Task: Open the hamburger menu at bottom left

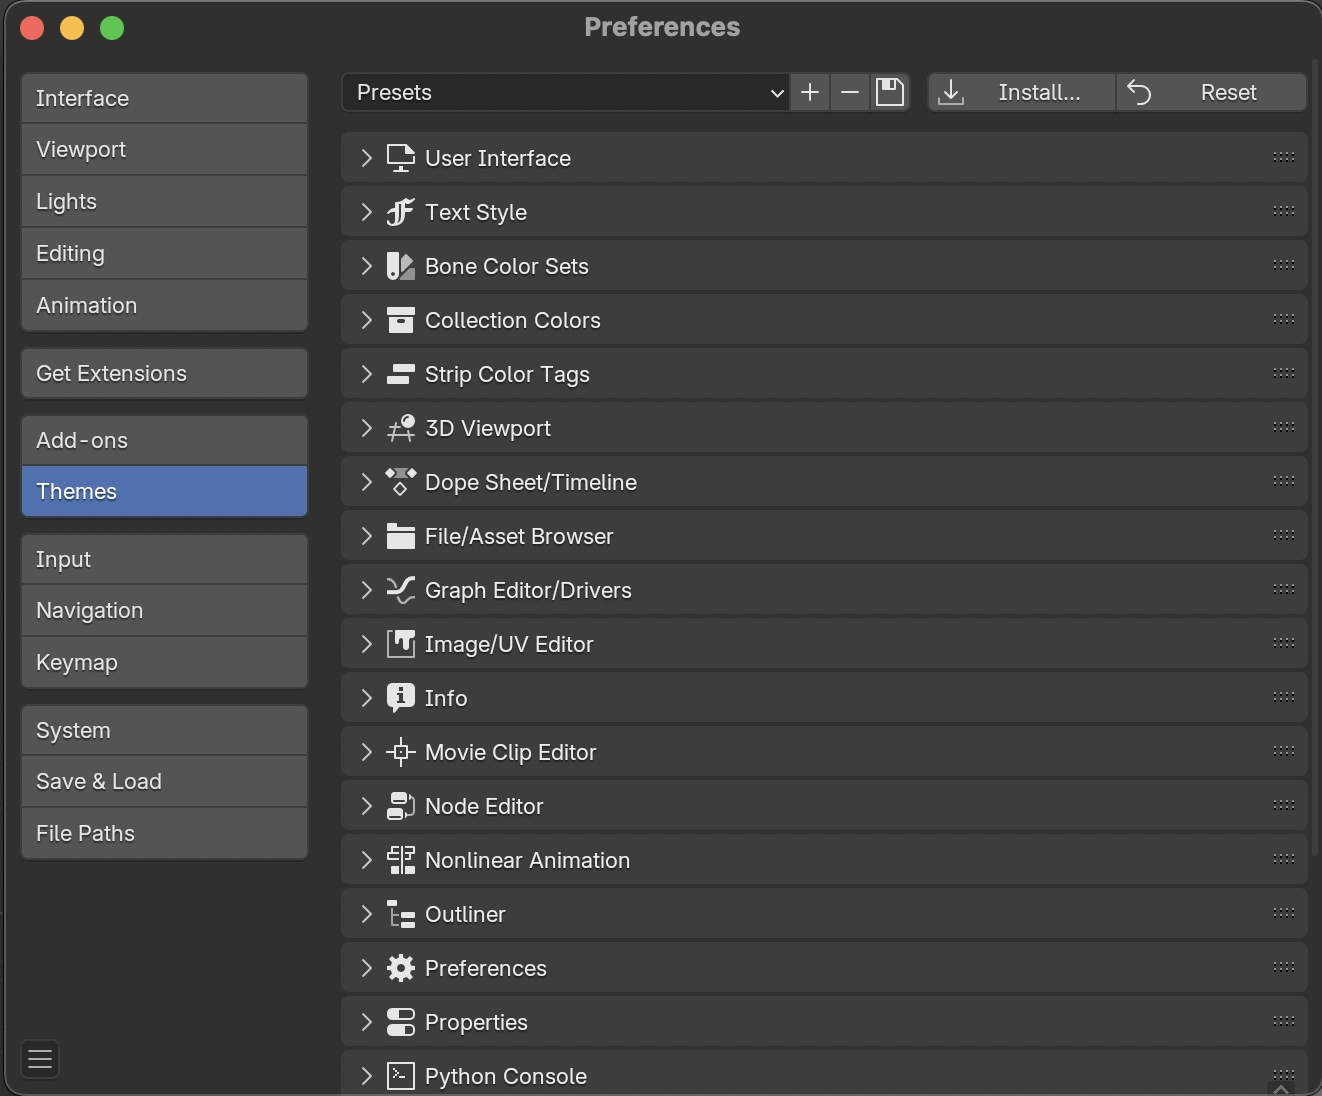Action: [x=40, y=1059]
